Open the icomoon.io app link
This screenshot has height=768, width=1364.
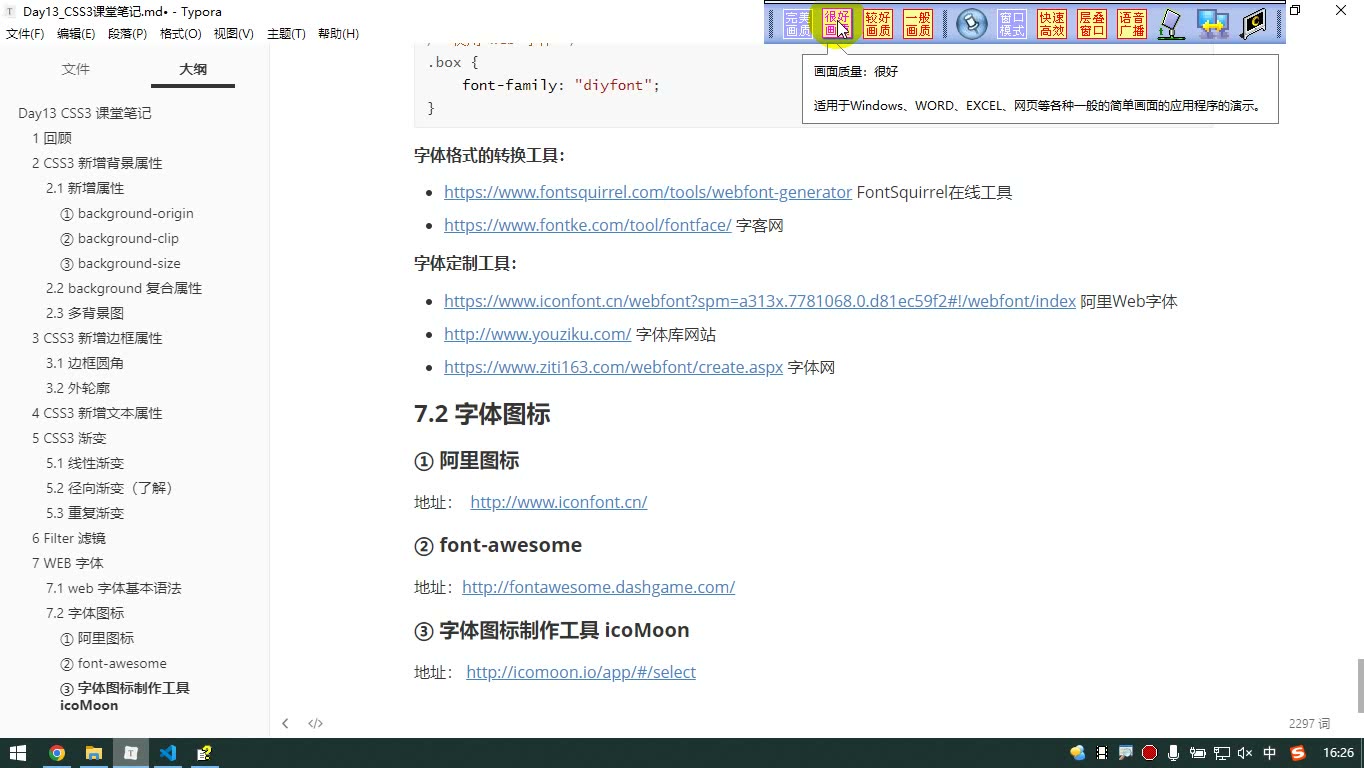[581, 672]
